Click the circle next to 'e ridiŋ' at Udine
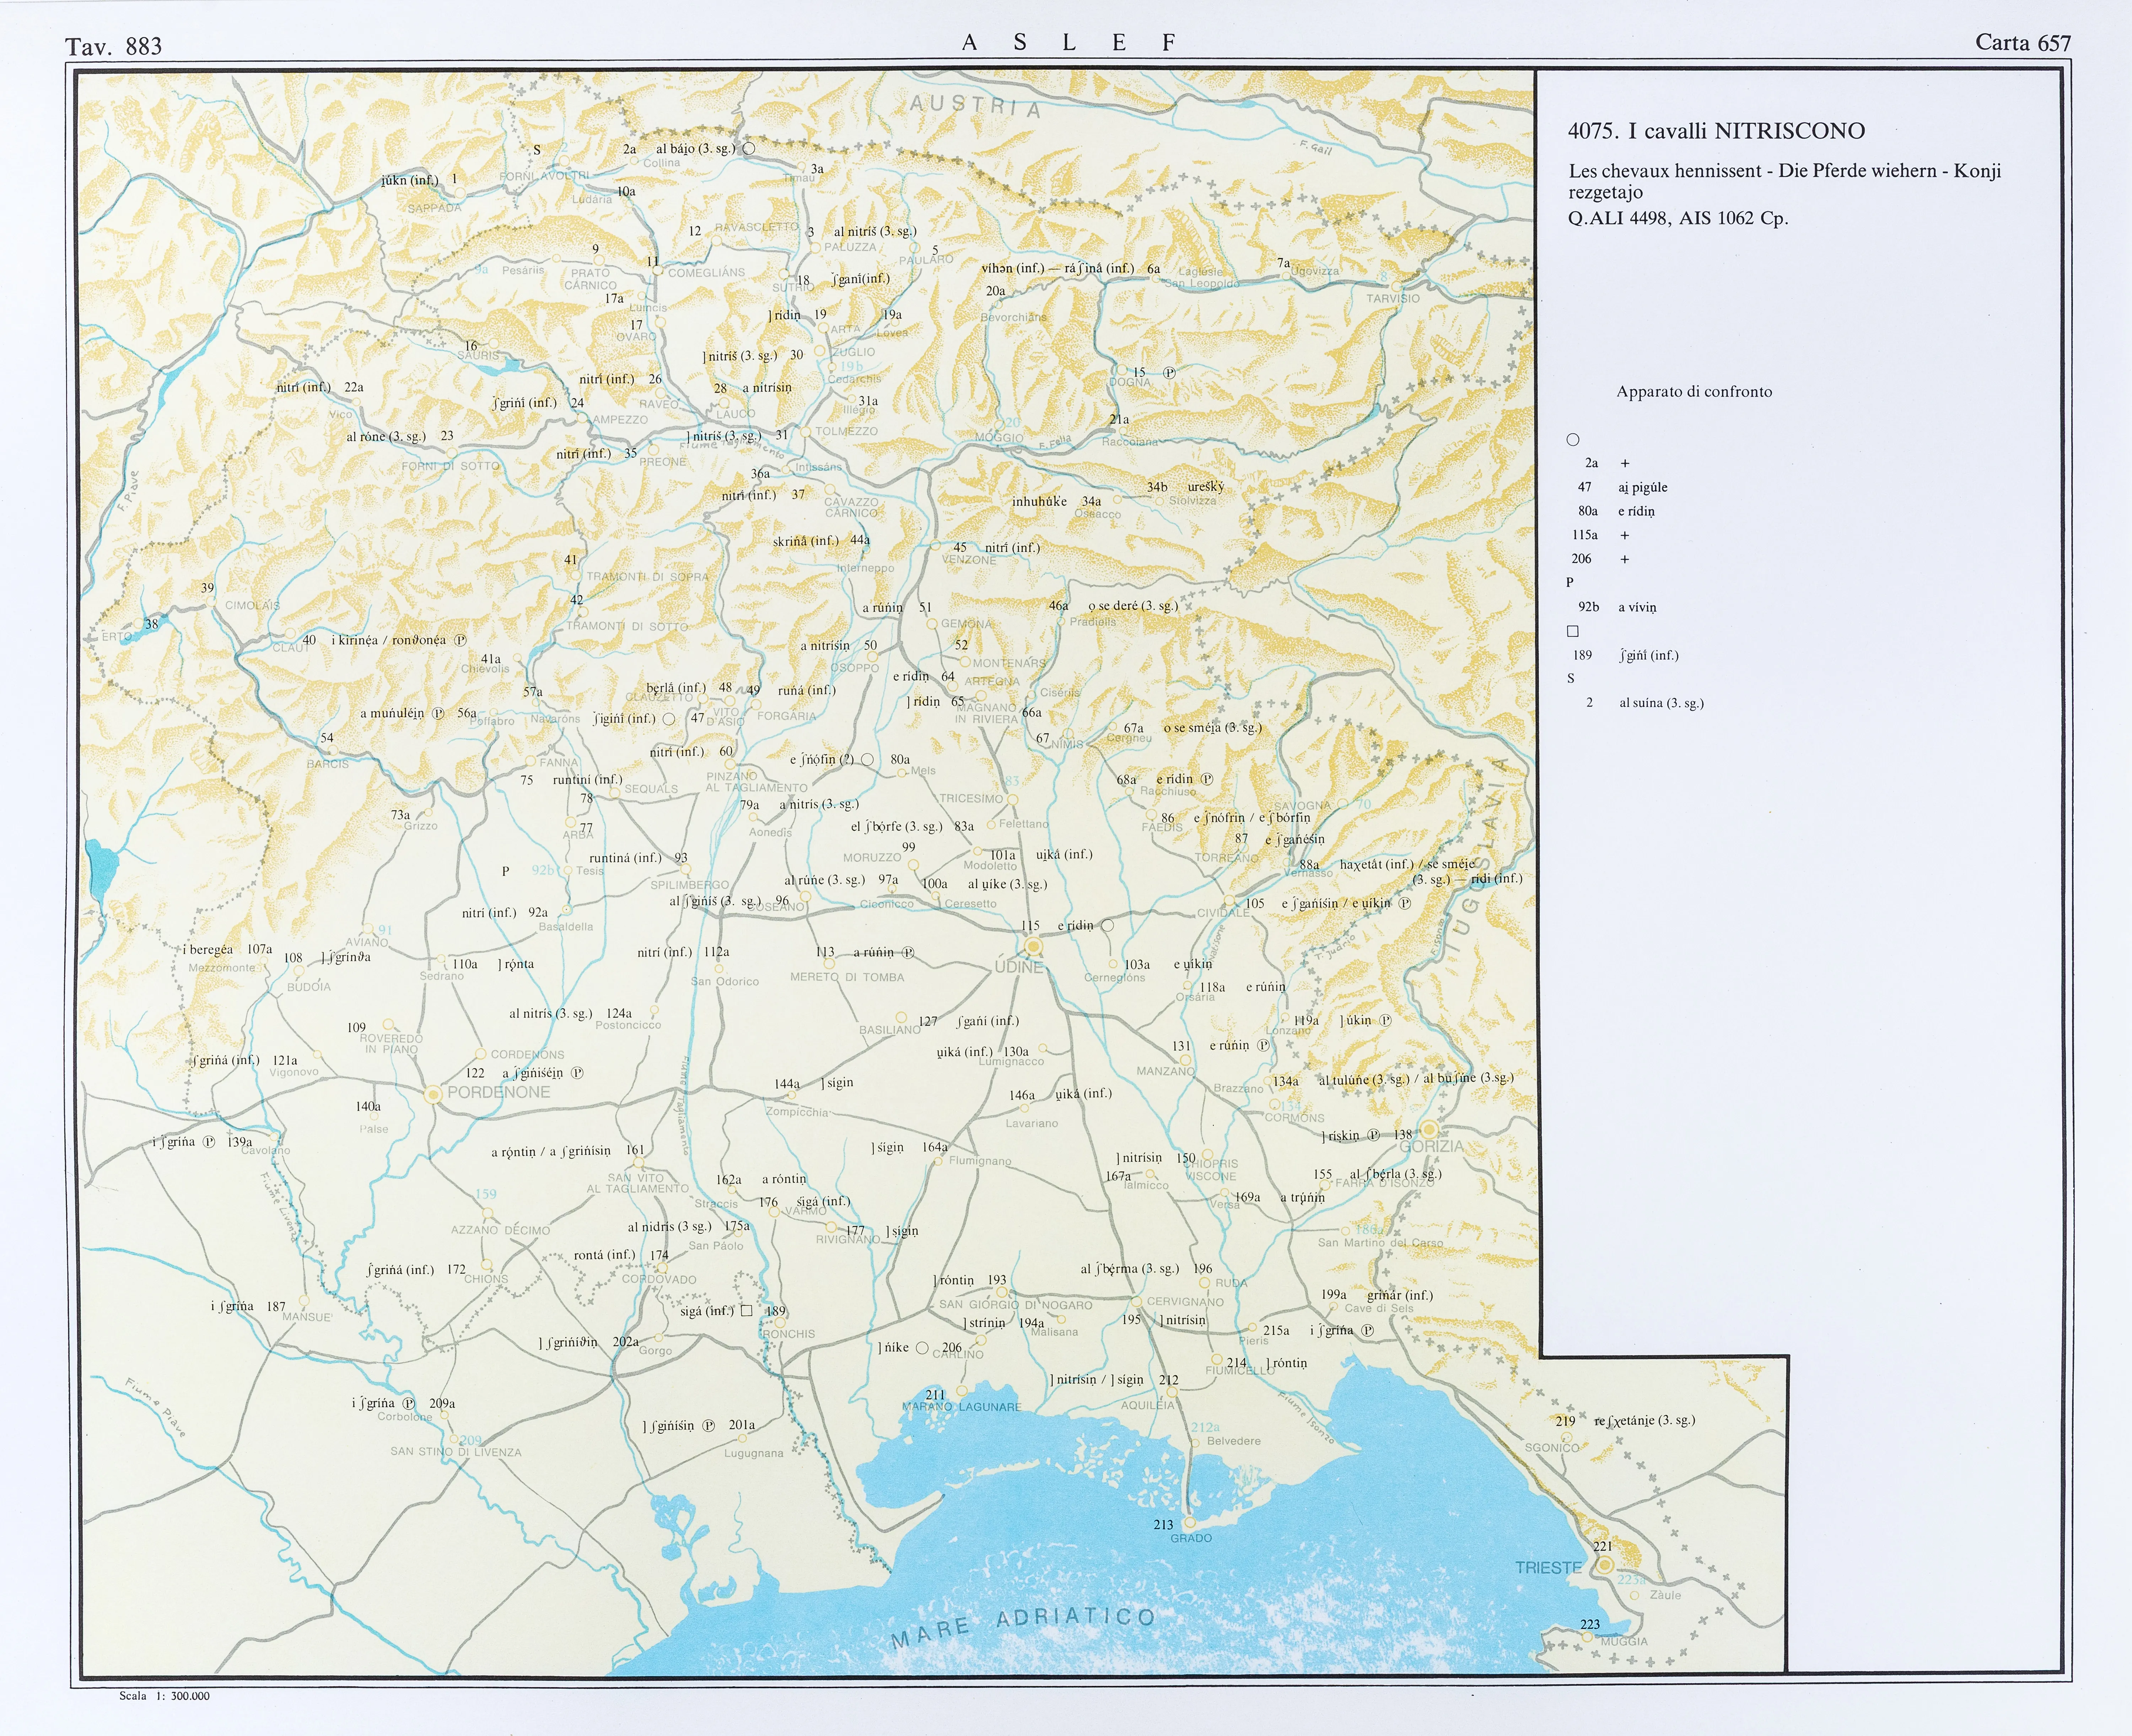This screenshot has height=1736, width=2132. (1107, 925)
